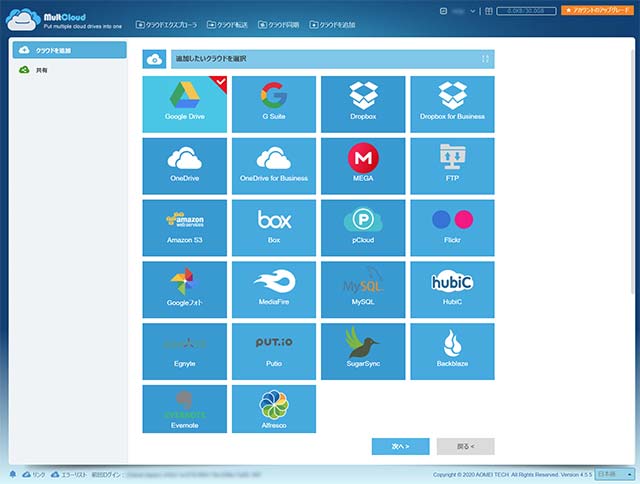Open the Cloud Explorer tab
This screenshot has width=640, height=484.
167,25
